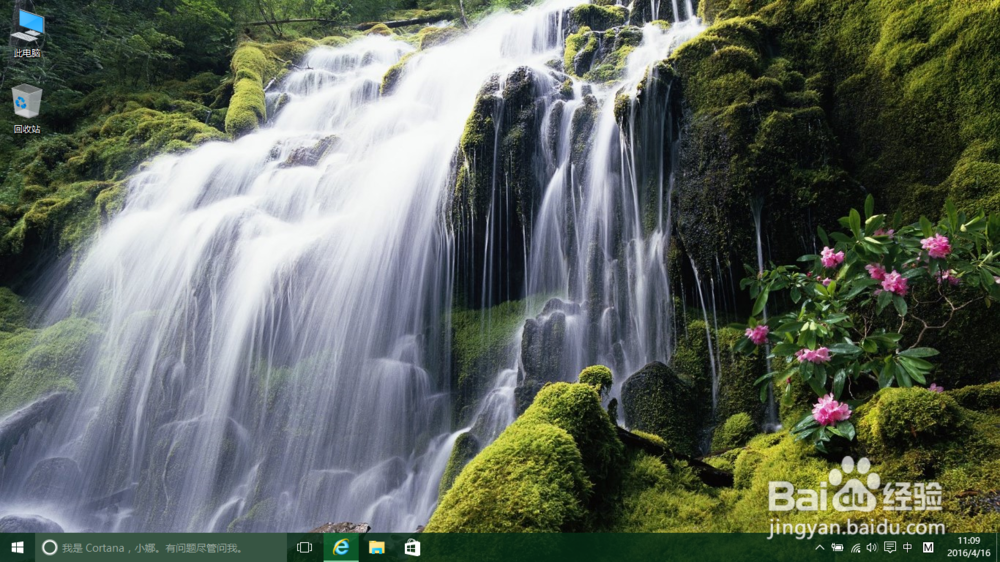The width and height of the screenshot is (1000, 562).
Task: Click the battery power tray icon
Action: coord(837,547)
